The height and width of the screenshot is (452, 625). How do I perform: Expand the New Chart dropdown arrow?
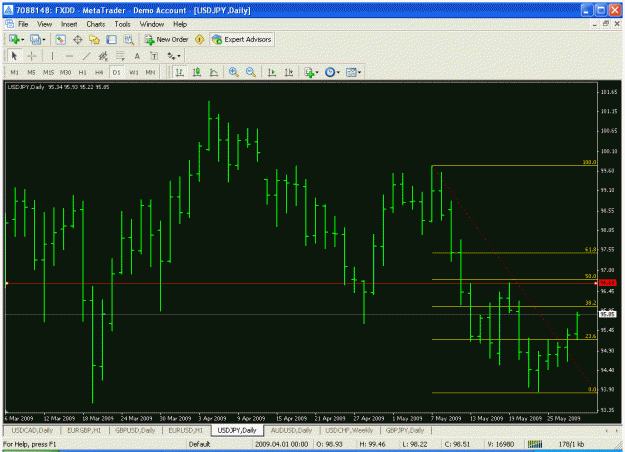click(22, 40)
